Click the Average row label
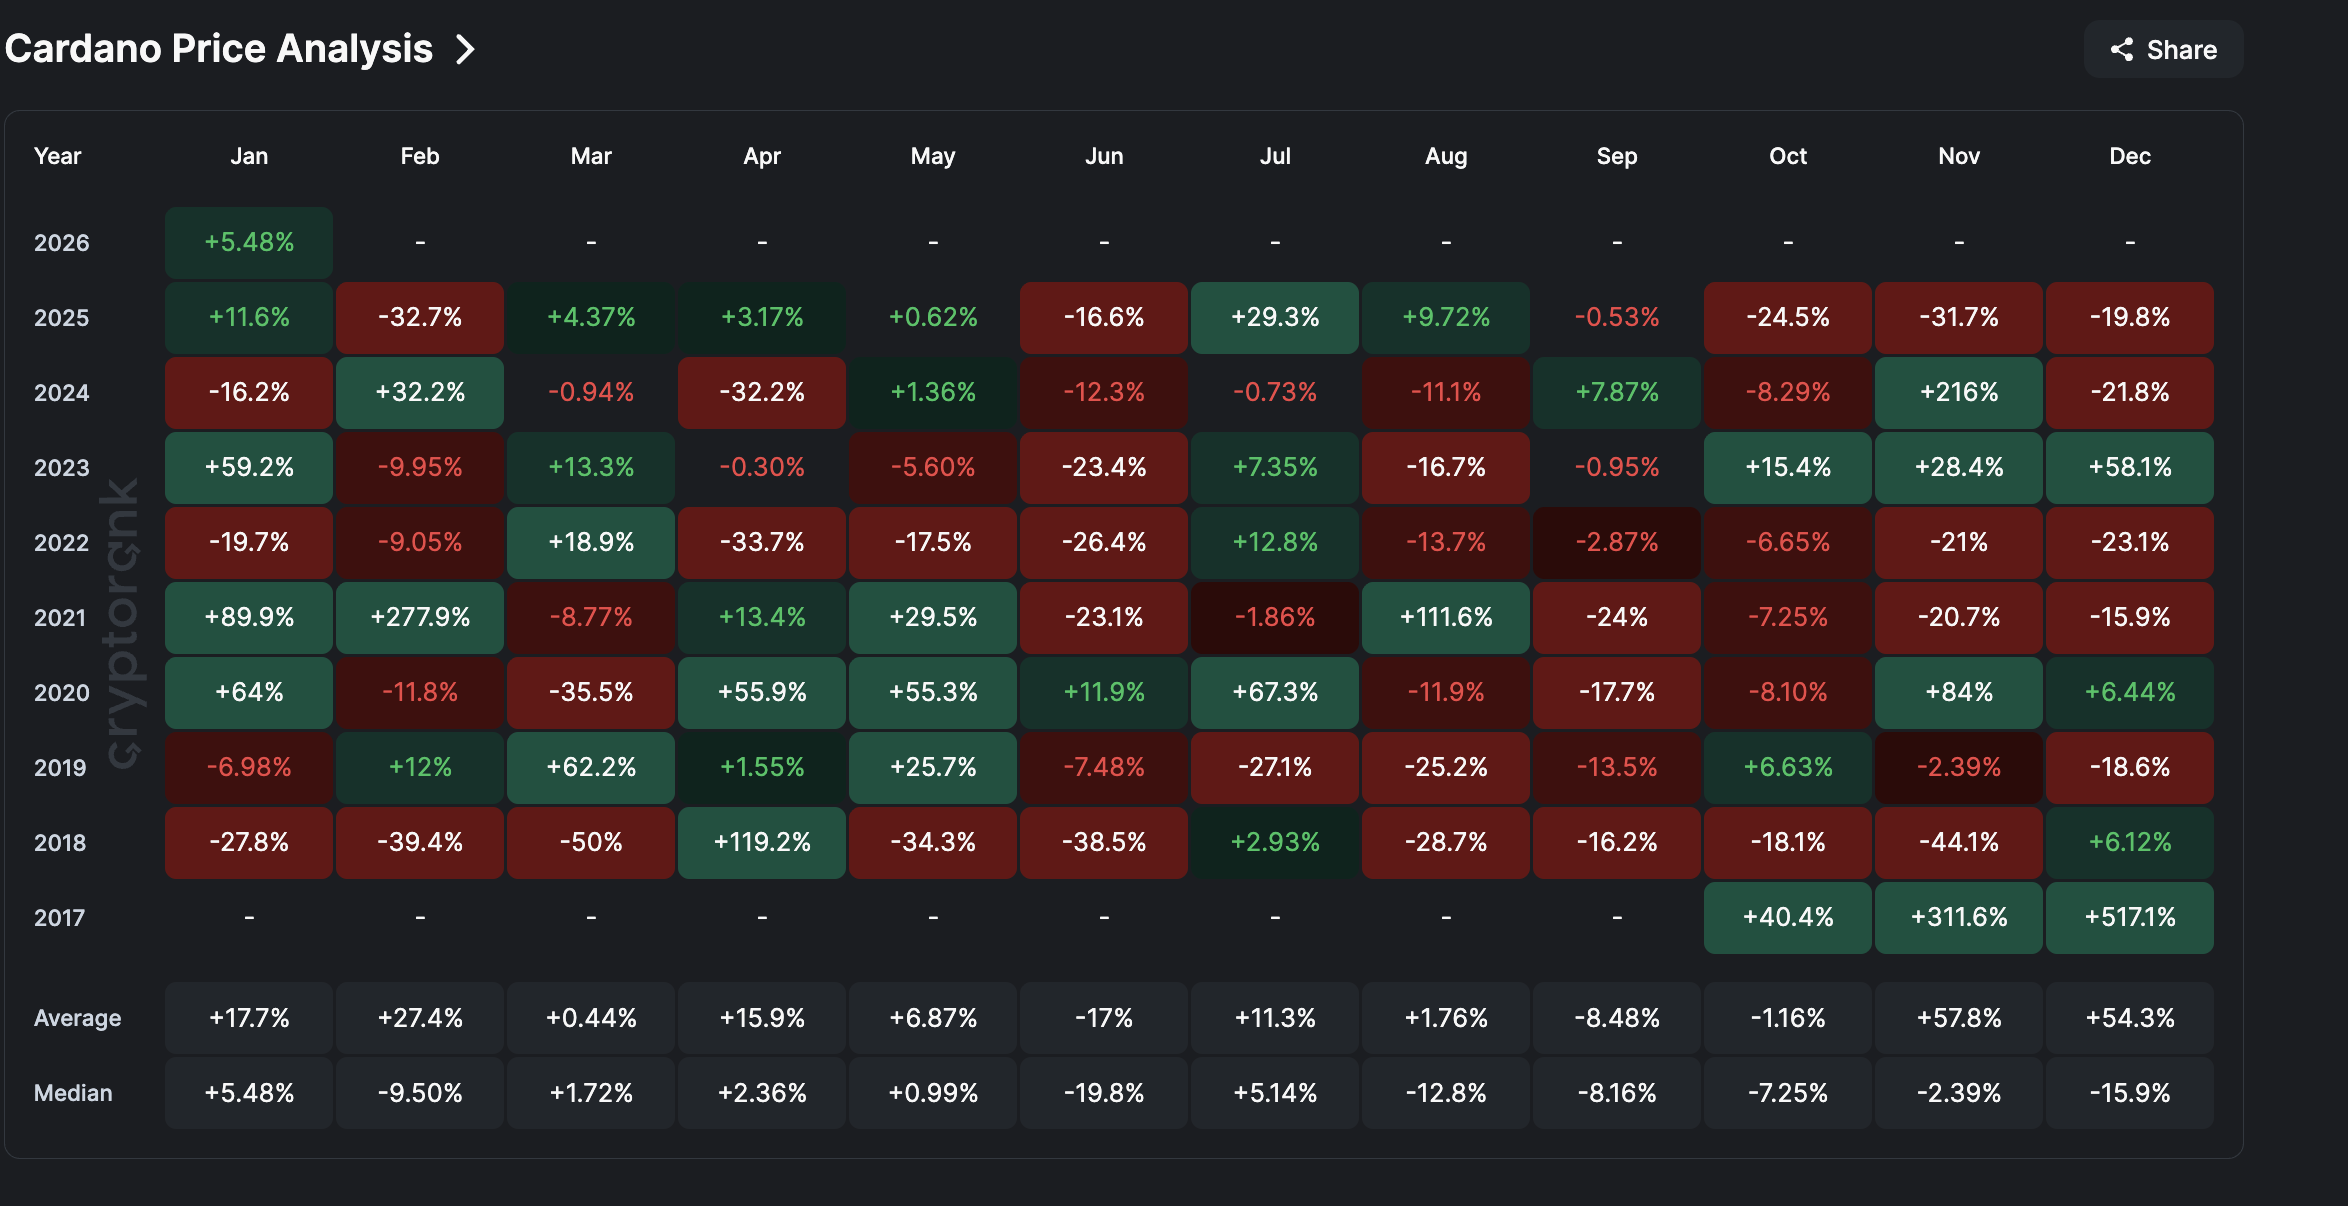 77,1017
